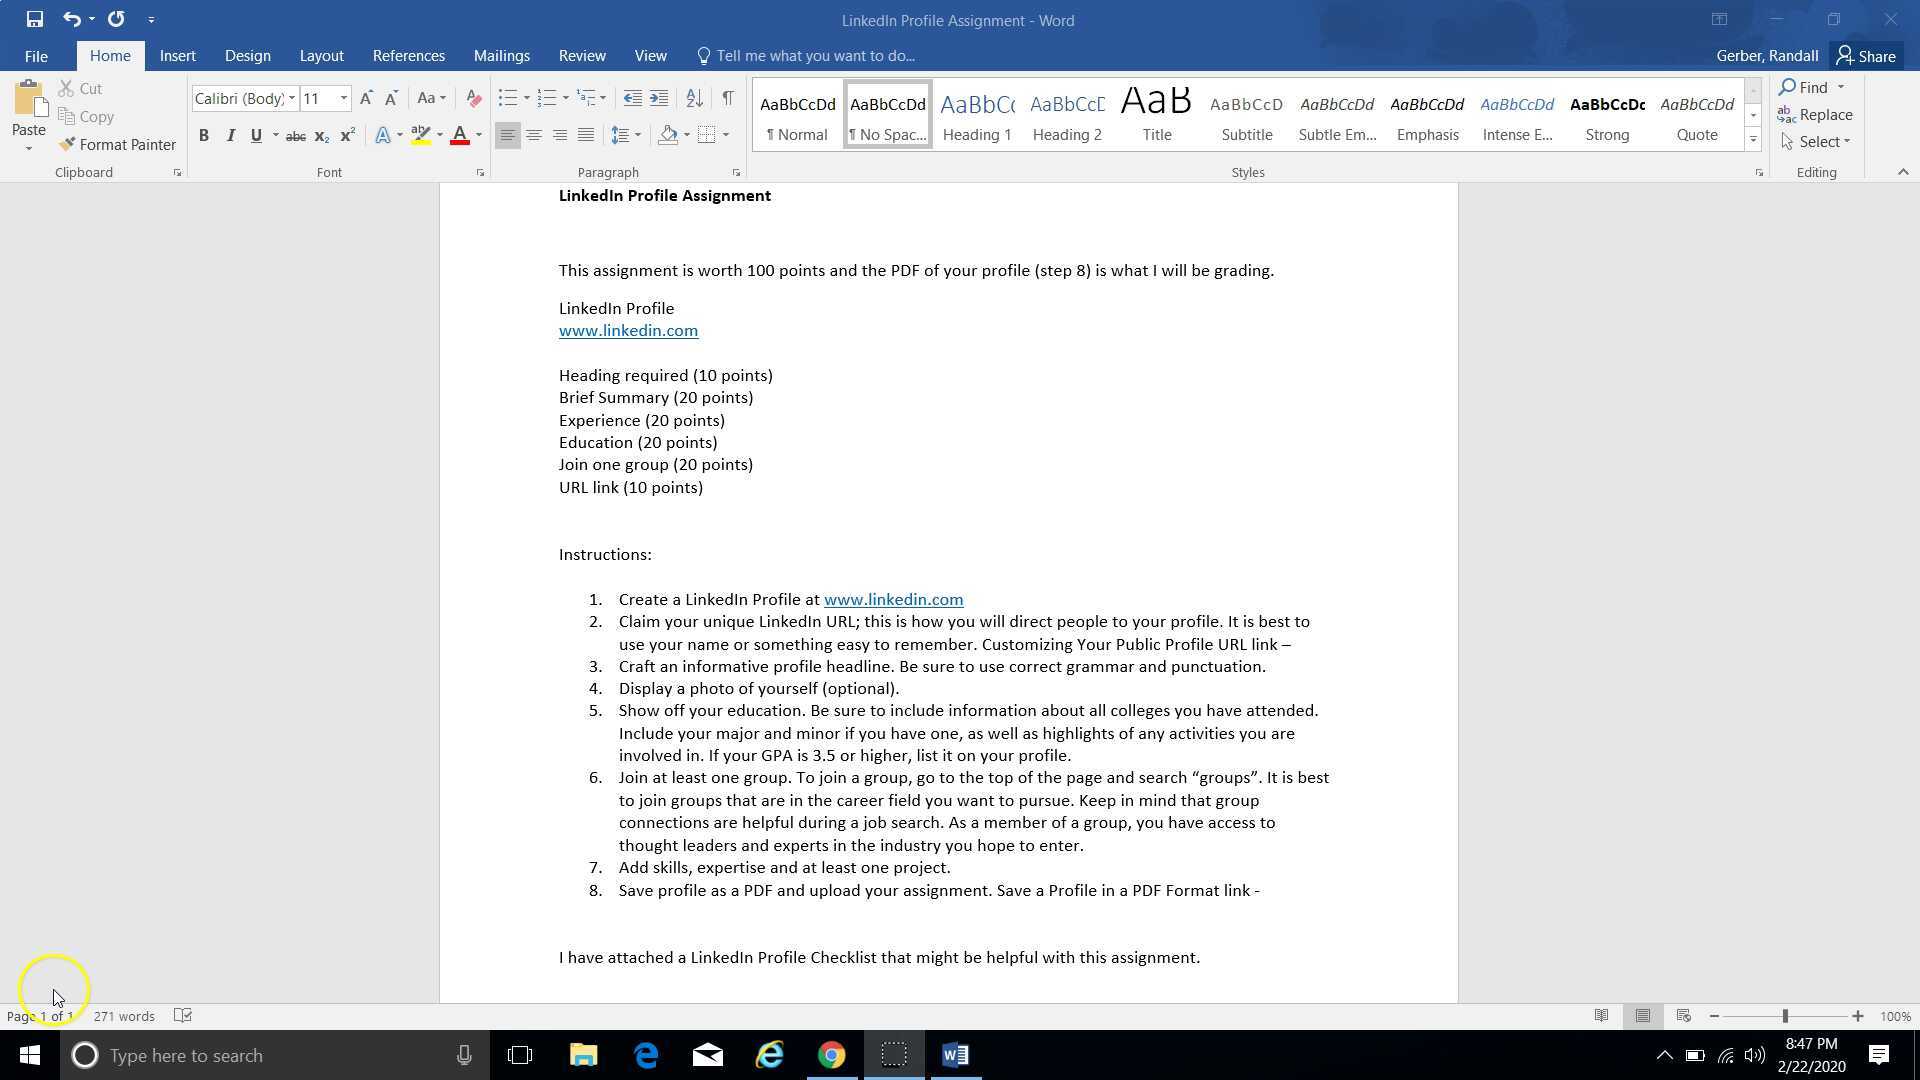
Task: Apply italic formatting
Action: 230,135
